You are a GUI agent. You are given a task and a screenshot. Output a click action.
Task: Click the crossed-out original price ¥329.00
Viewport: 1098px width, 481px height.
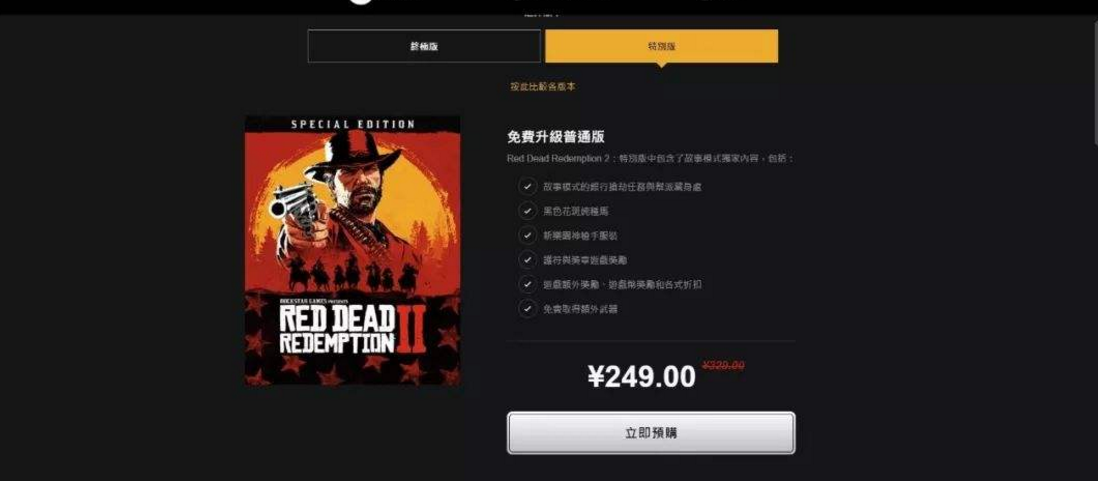(x=723, y=365)
